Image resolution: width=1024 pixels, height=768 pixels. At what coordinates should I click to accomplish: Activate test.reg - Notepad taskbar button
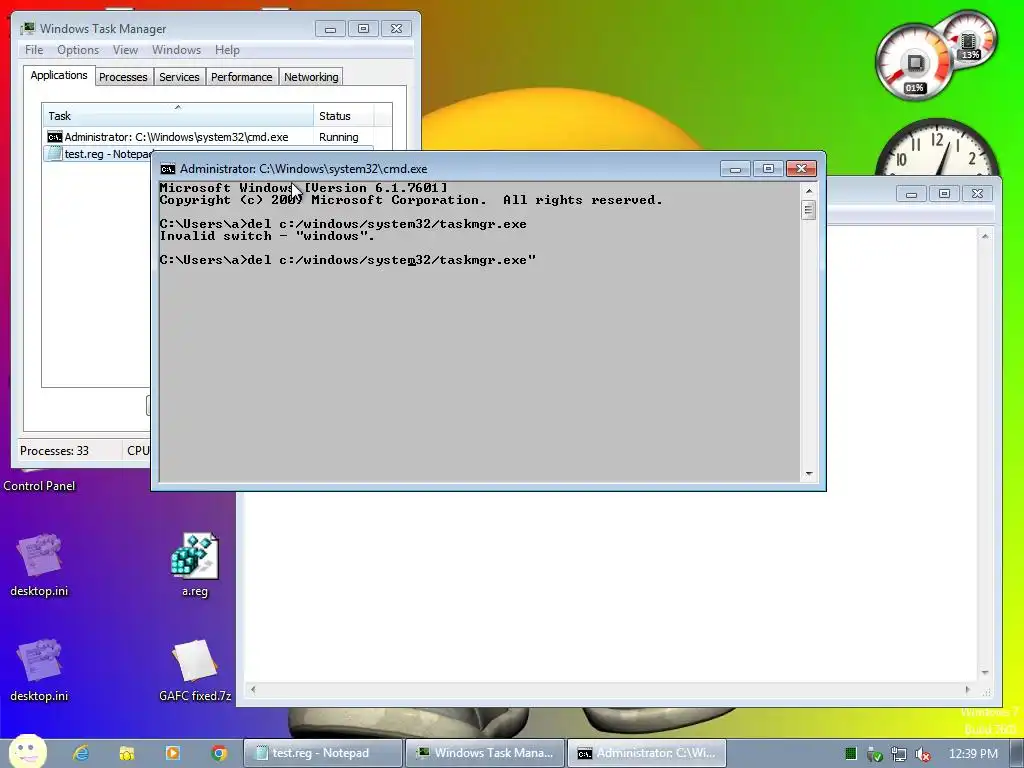pos(323,753)
